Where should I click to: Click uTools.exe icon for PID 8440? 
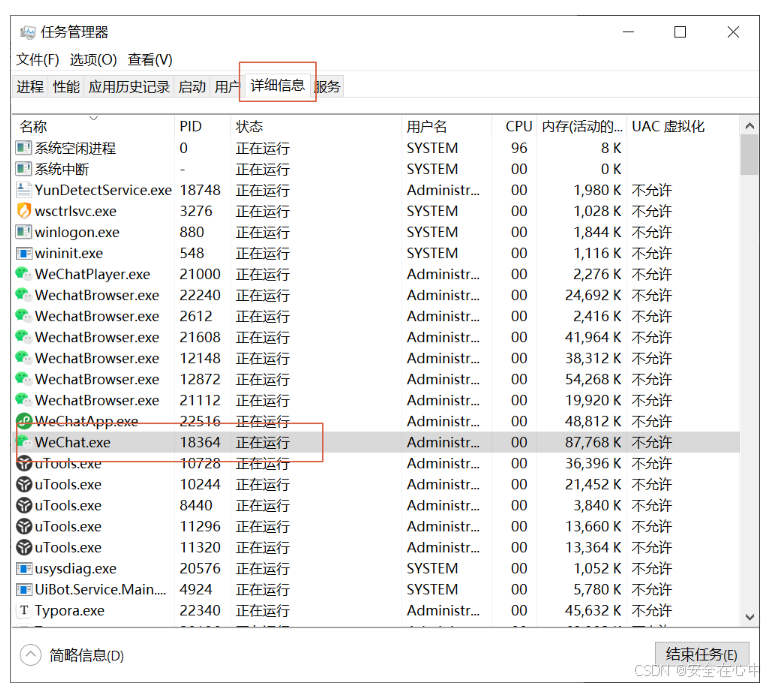(x=24, y=505)
